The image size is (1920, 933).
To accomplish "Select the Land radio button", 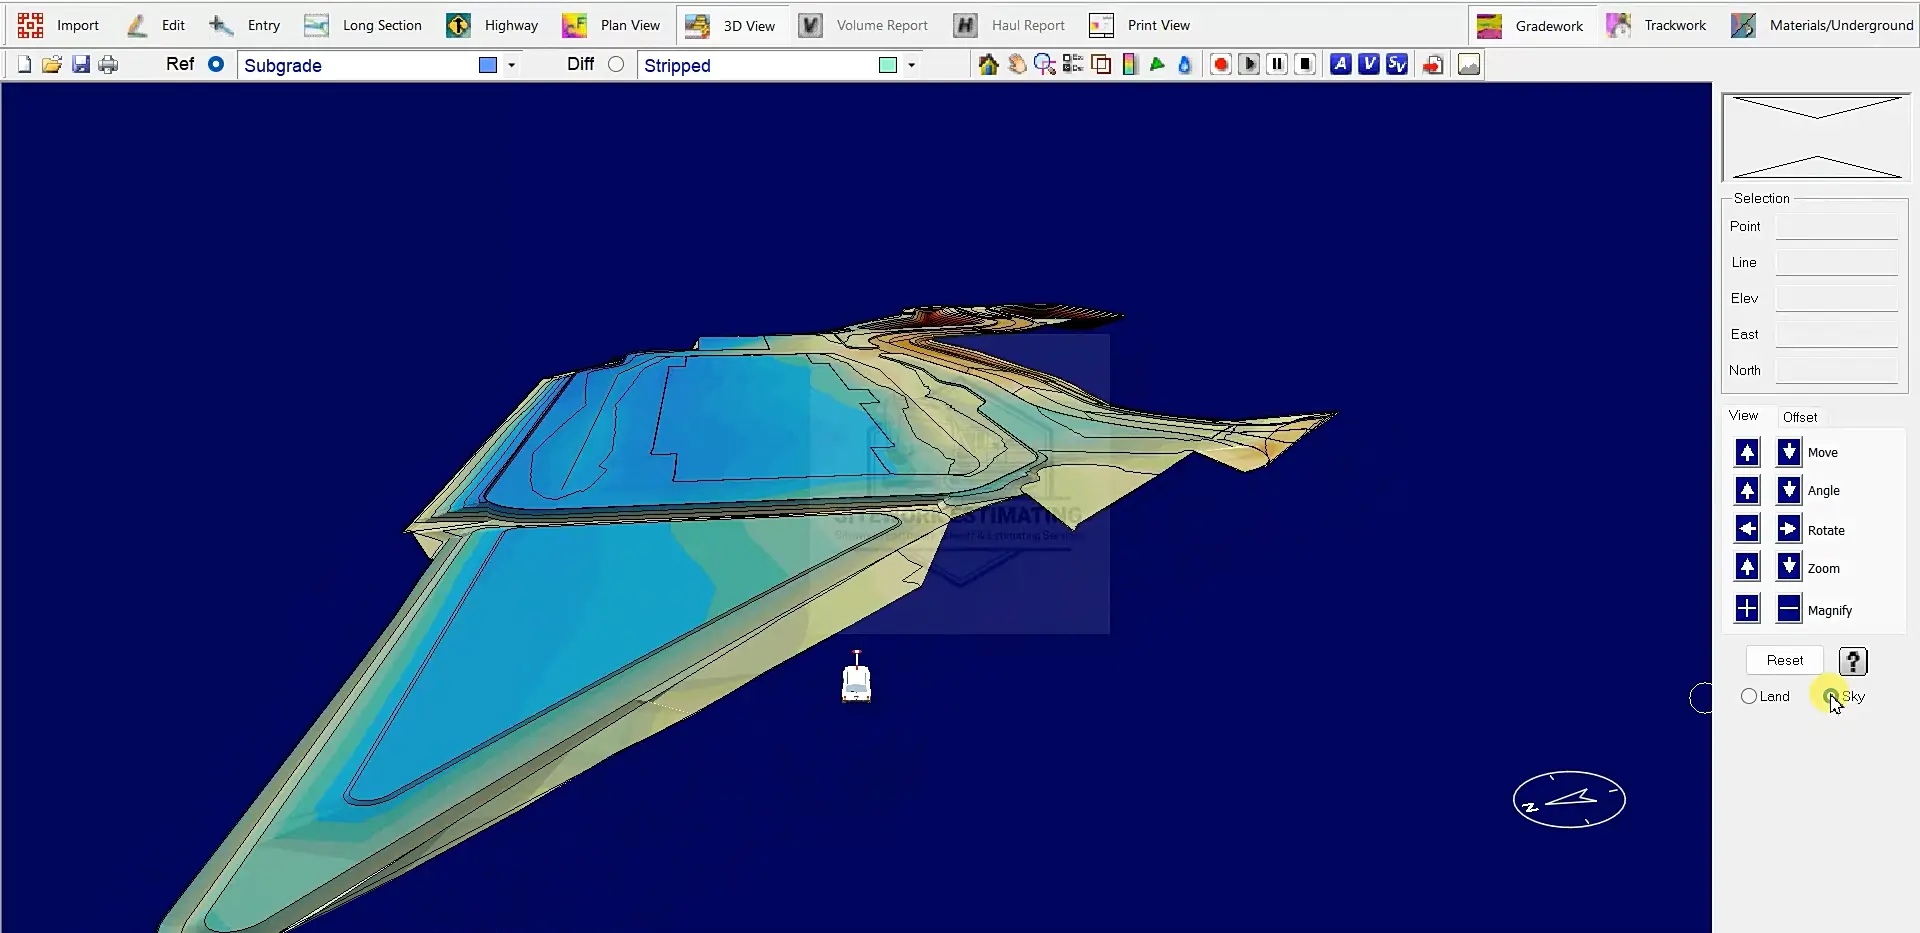I will point(1749,696).
